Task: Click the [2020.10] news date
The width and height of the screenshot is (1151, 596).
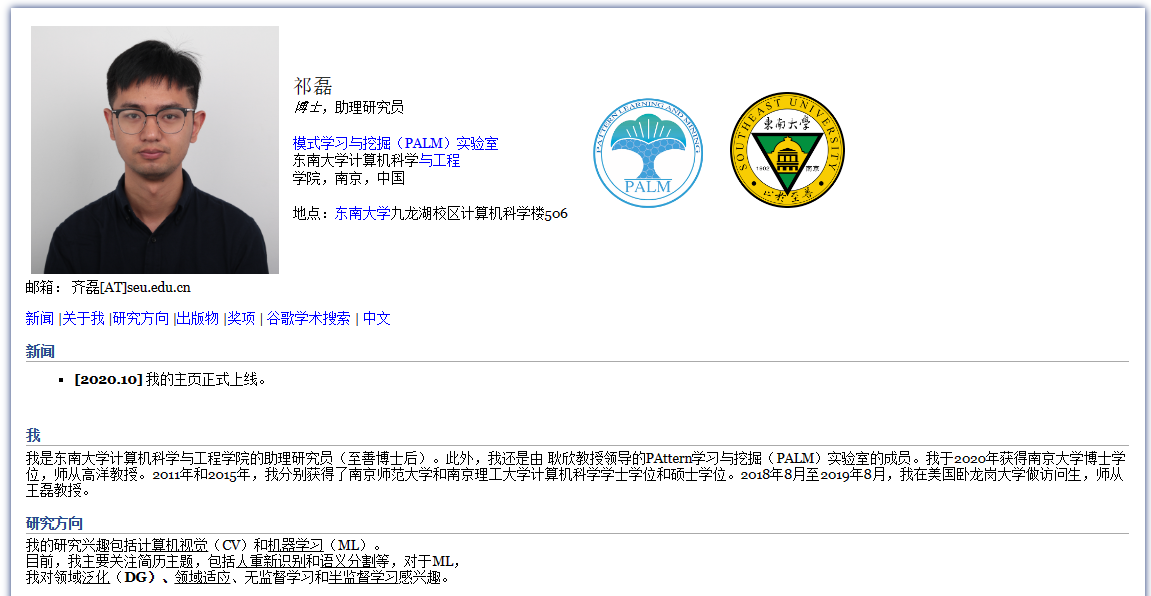Action: tap(109, 379)
